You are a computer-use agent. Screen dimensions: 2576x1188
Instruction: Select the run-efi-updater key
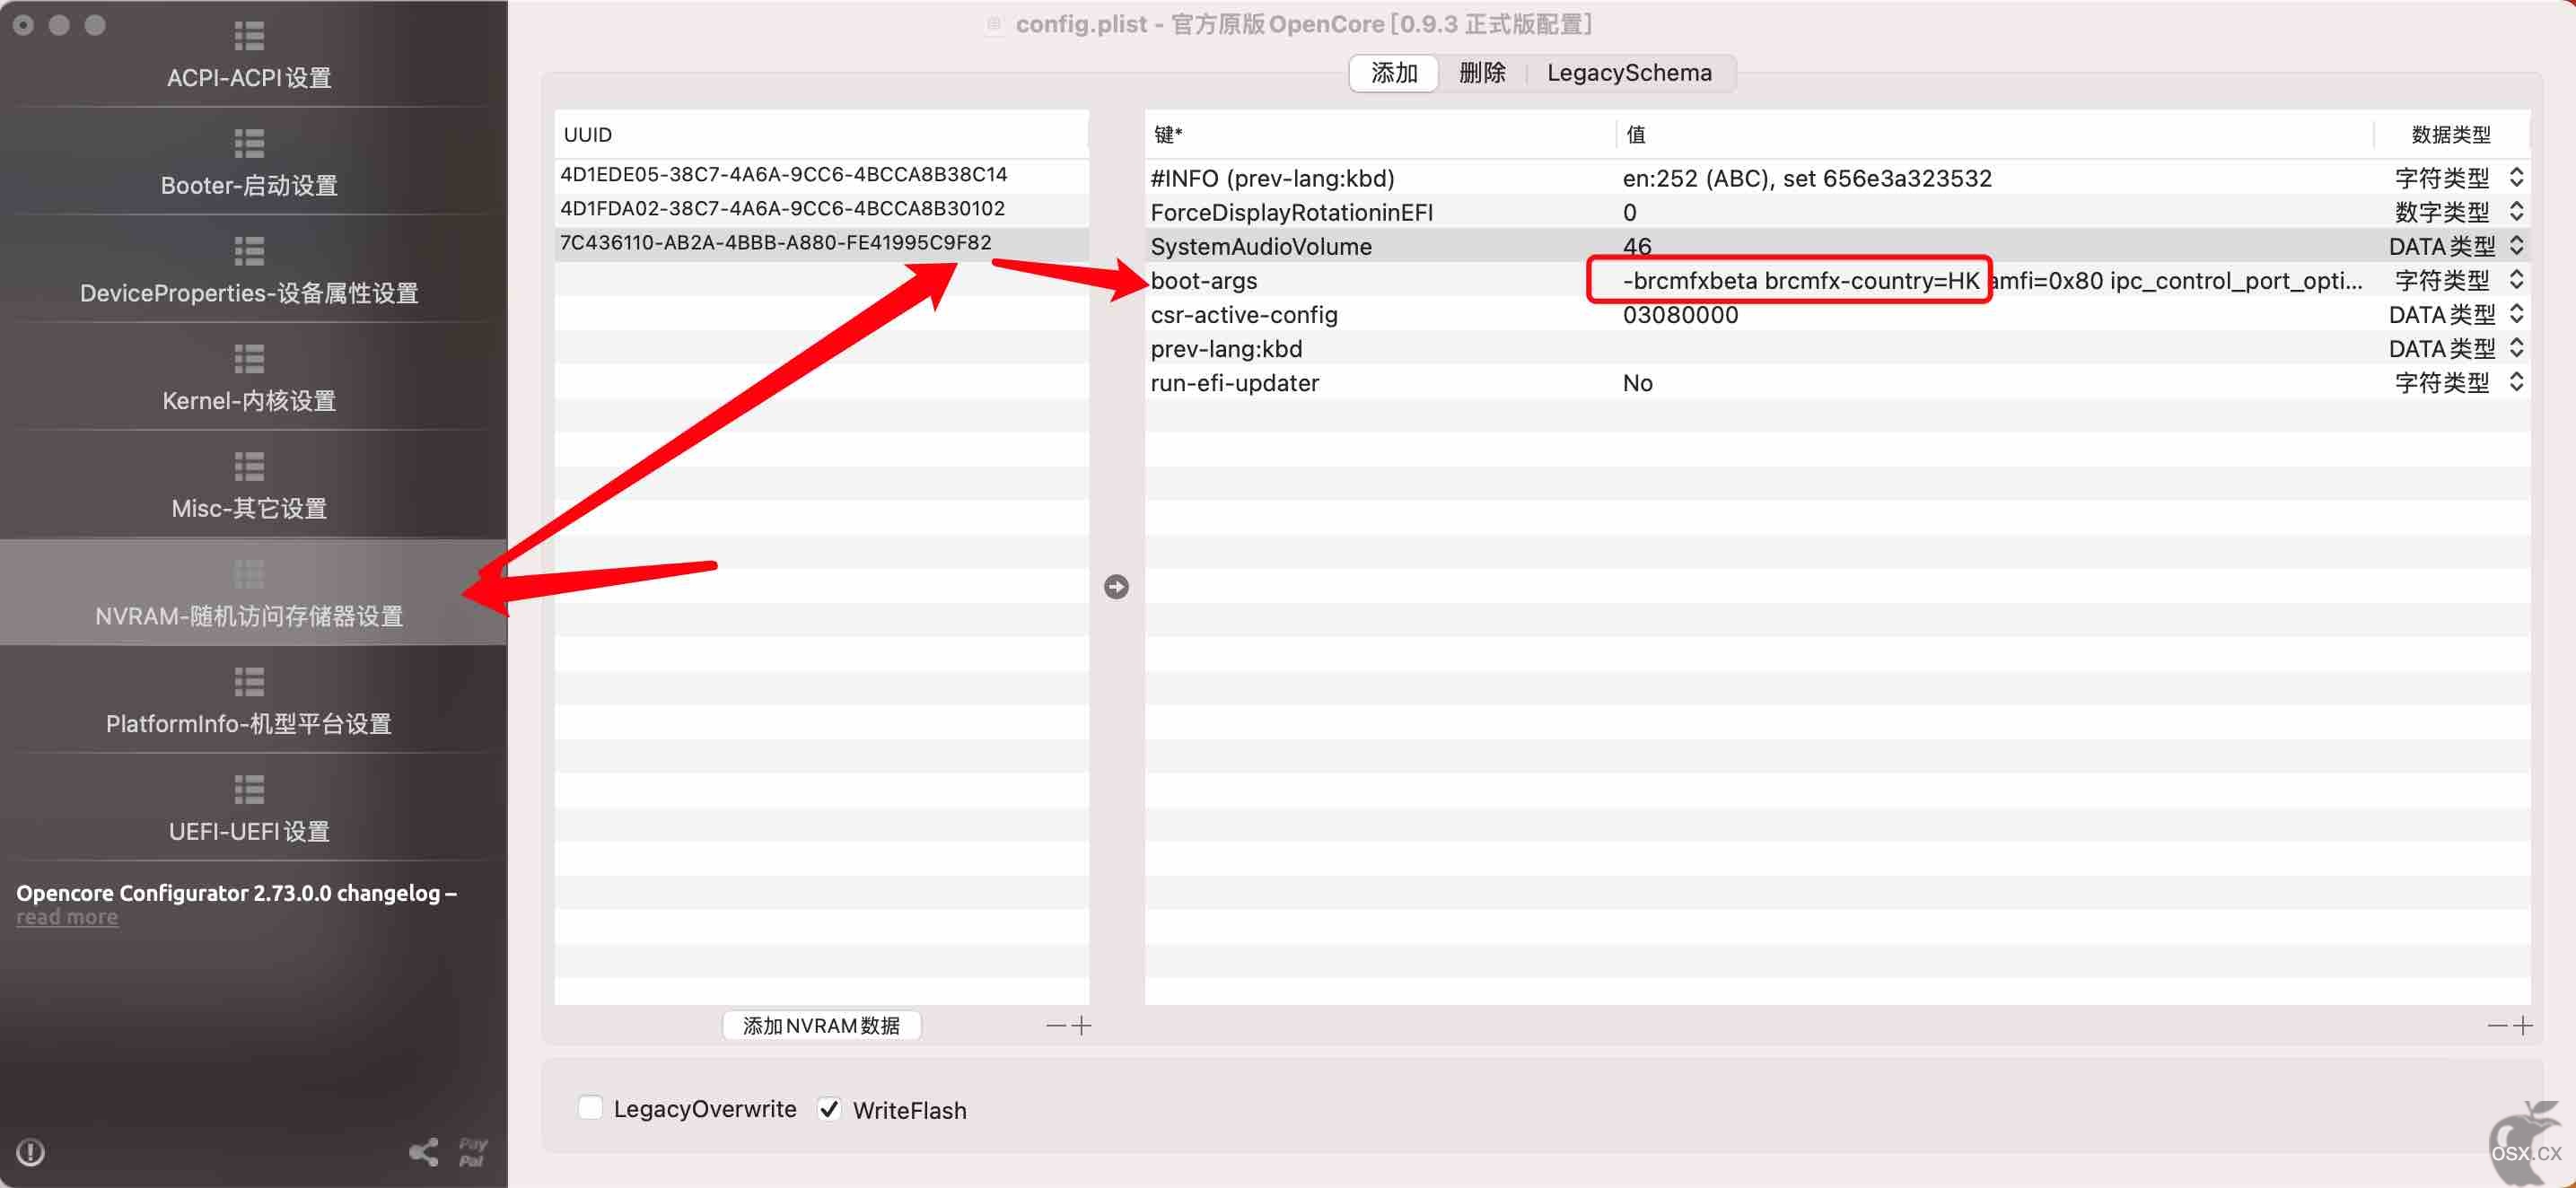coord(1234,382)
